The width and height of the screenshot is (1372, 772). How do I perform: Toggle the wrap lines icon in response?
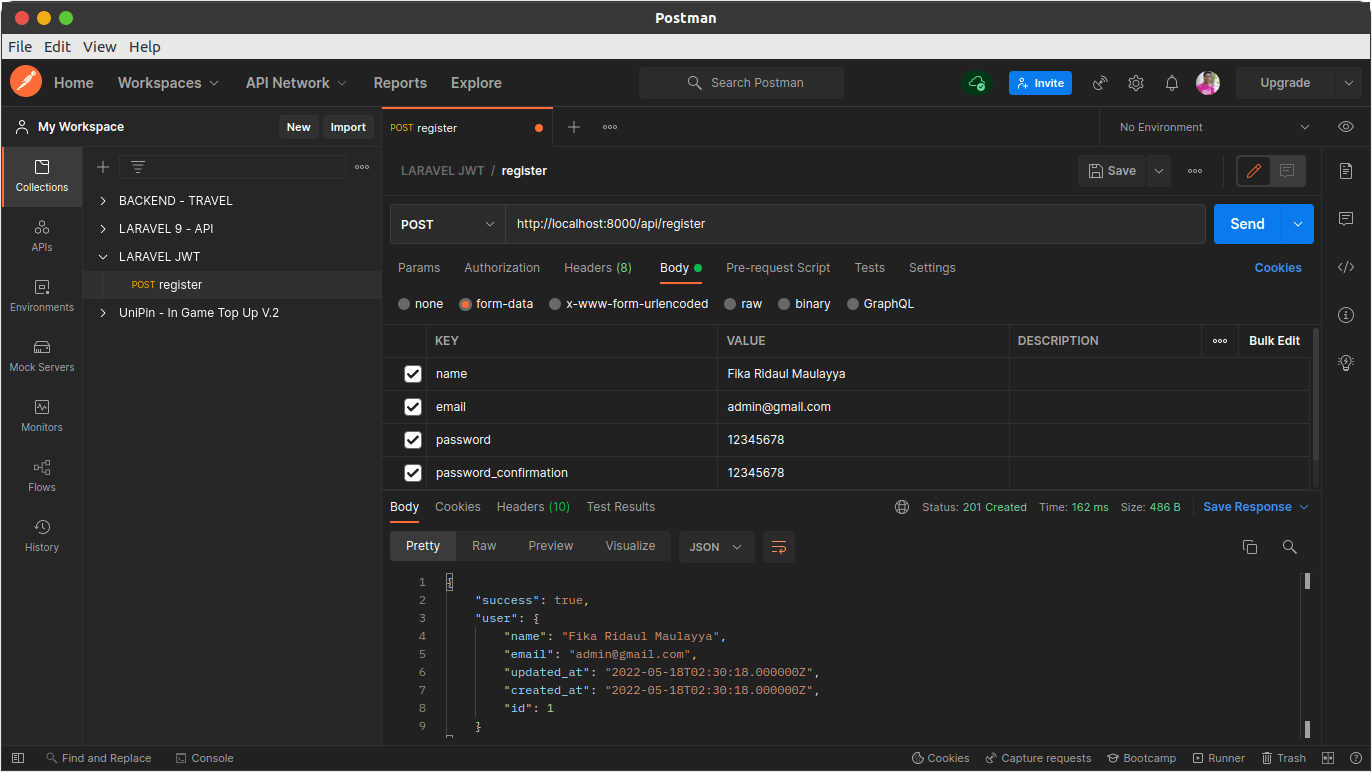tap(779, 546)
